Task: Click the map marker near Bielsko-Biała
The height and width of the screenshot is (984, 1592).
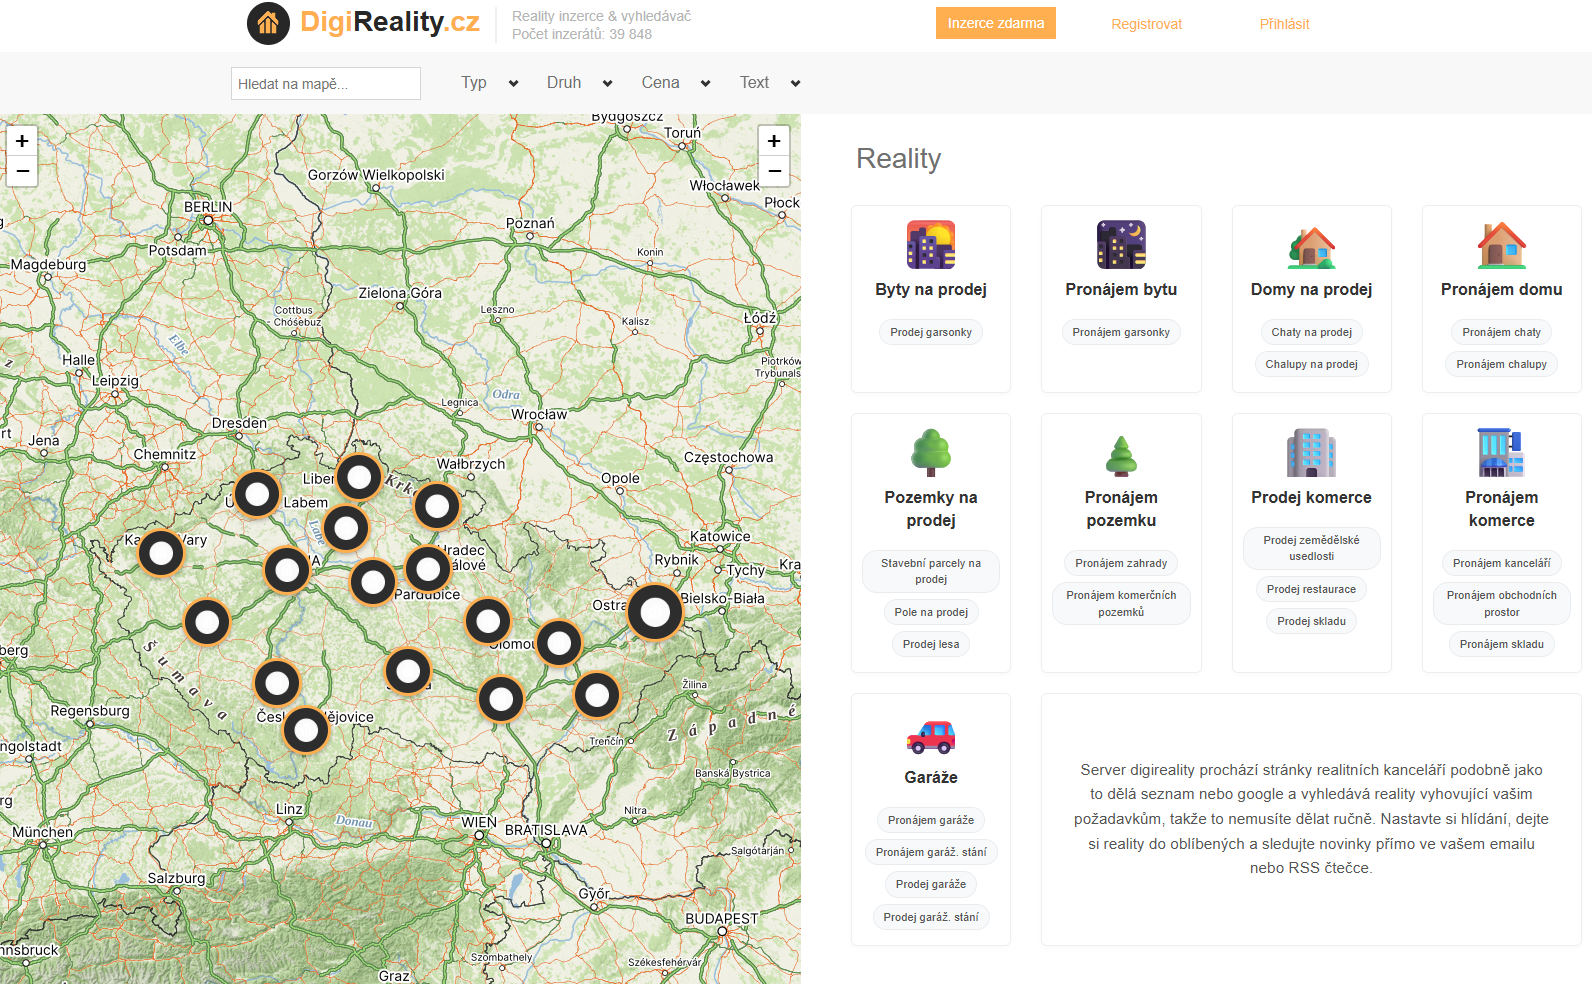Action: [655, 612]
